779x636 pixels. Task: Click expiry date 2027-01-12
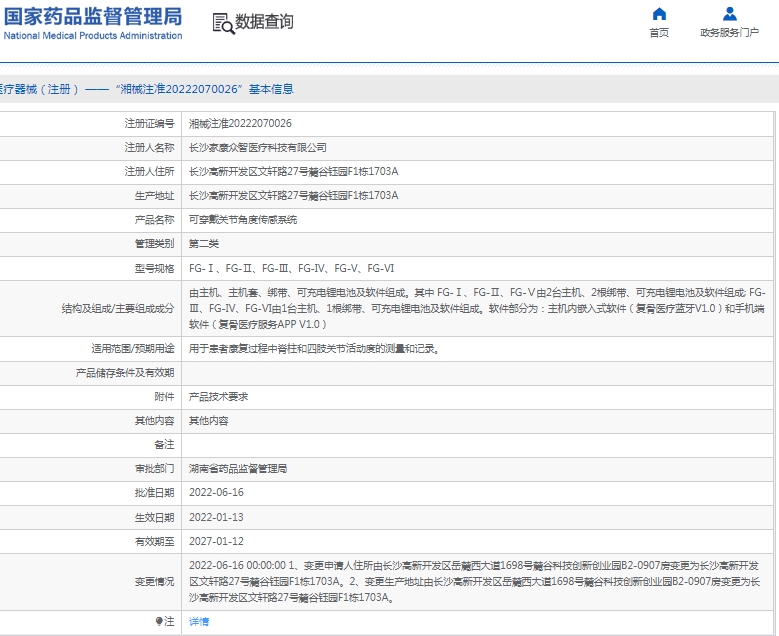click(x=216, y=541)
